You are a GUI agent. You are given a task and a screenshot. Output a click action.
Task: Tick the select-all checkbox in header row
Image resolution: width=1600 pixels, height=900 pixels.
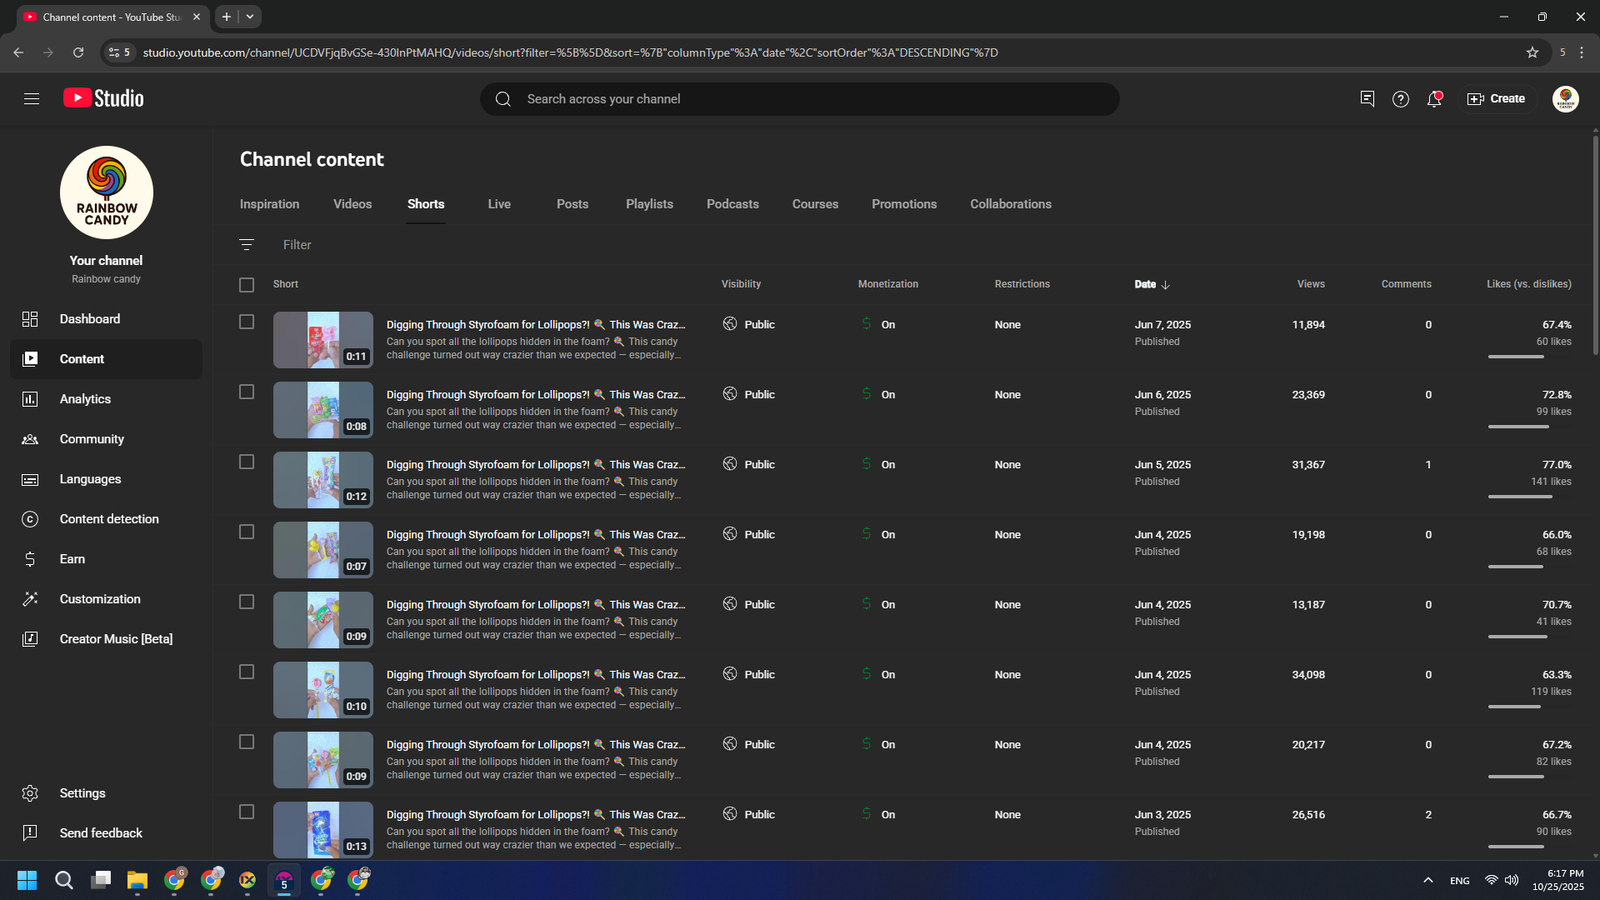tap(247, 285)
